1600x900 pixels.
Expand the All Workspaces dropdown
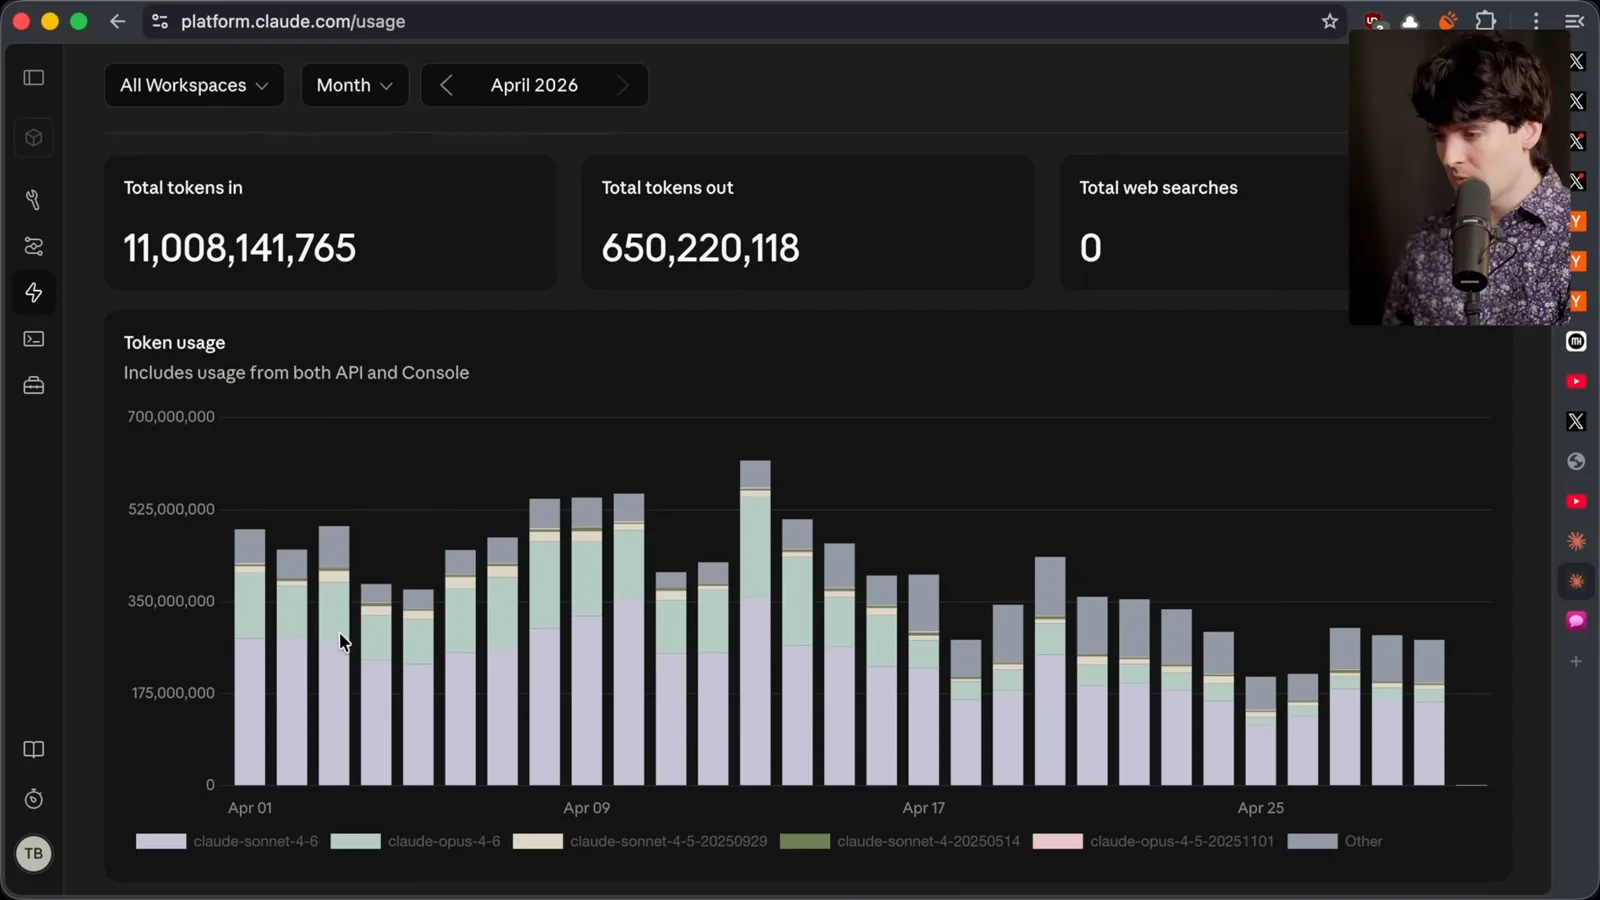[x=194, y=85]
